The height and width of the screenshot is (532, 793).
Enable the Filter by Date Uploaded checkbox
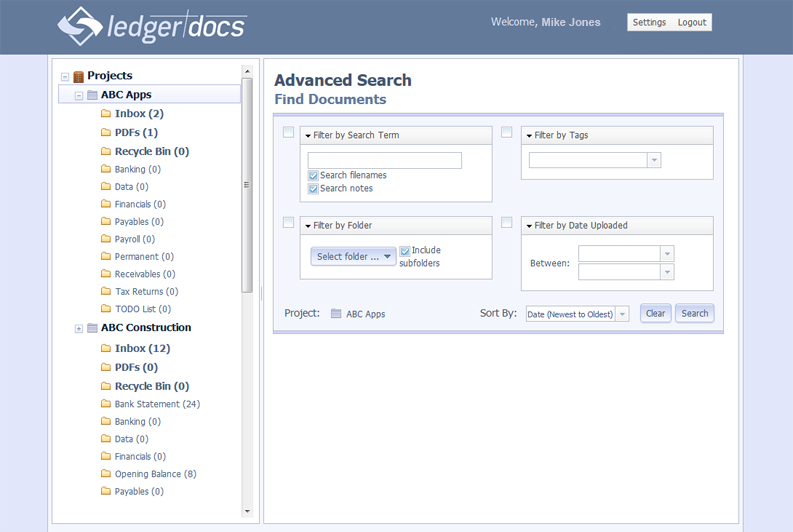[x=506, y=223]
